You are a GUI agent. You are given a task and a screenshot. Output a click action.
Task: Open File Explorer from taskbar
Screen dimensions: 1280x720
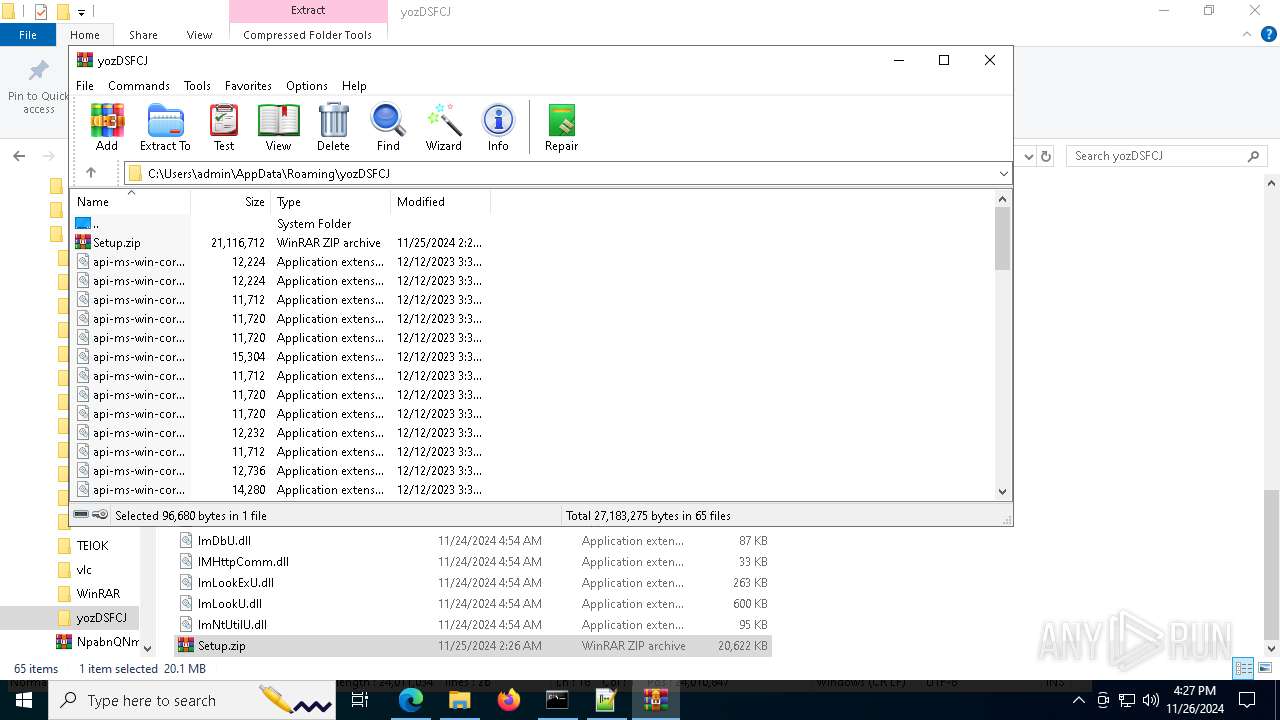[x=460, y=700]
